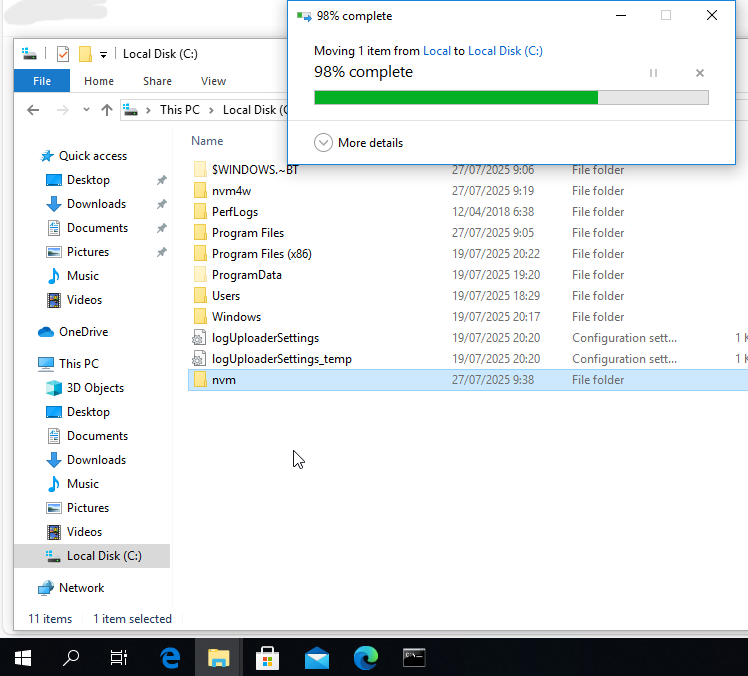Click the Up directory arrow icon
Viewport: 748px width, 676px height.
pyautogui.click(x=107, y=110)
